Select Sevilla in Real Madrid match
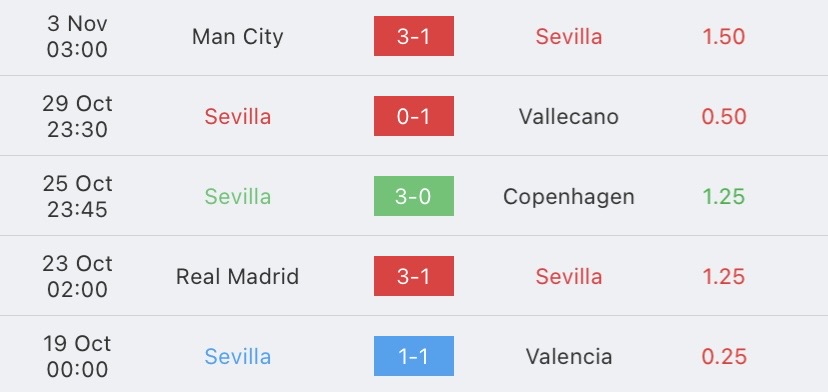The width and height of the screenshot is (828, 392). 569,276
